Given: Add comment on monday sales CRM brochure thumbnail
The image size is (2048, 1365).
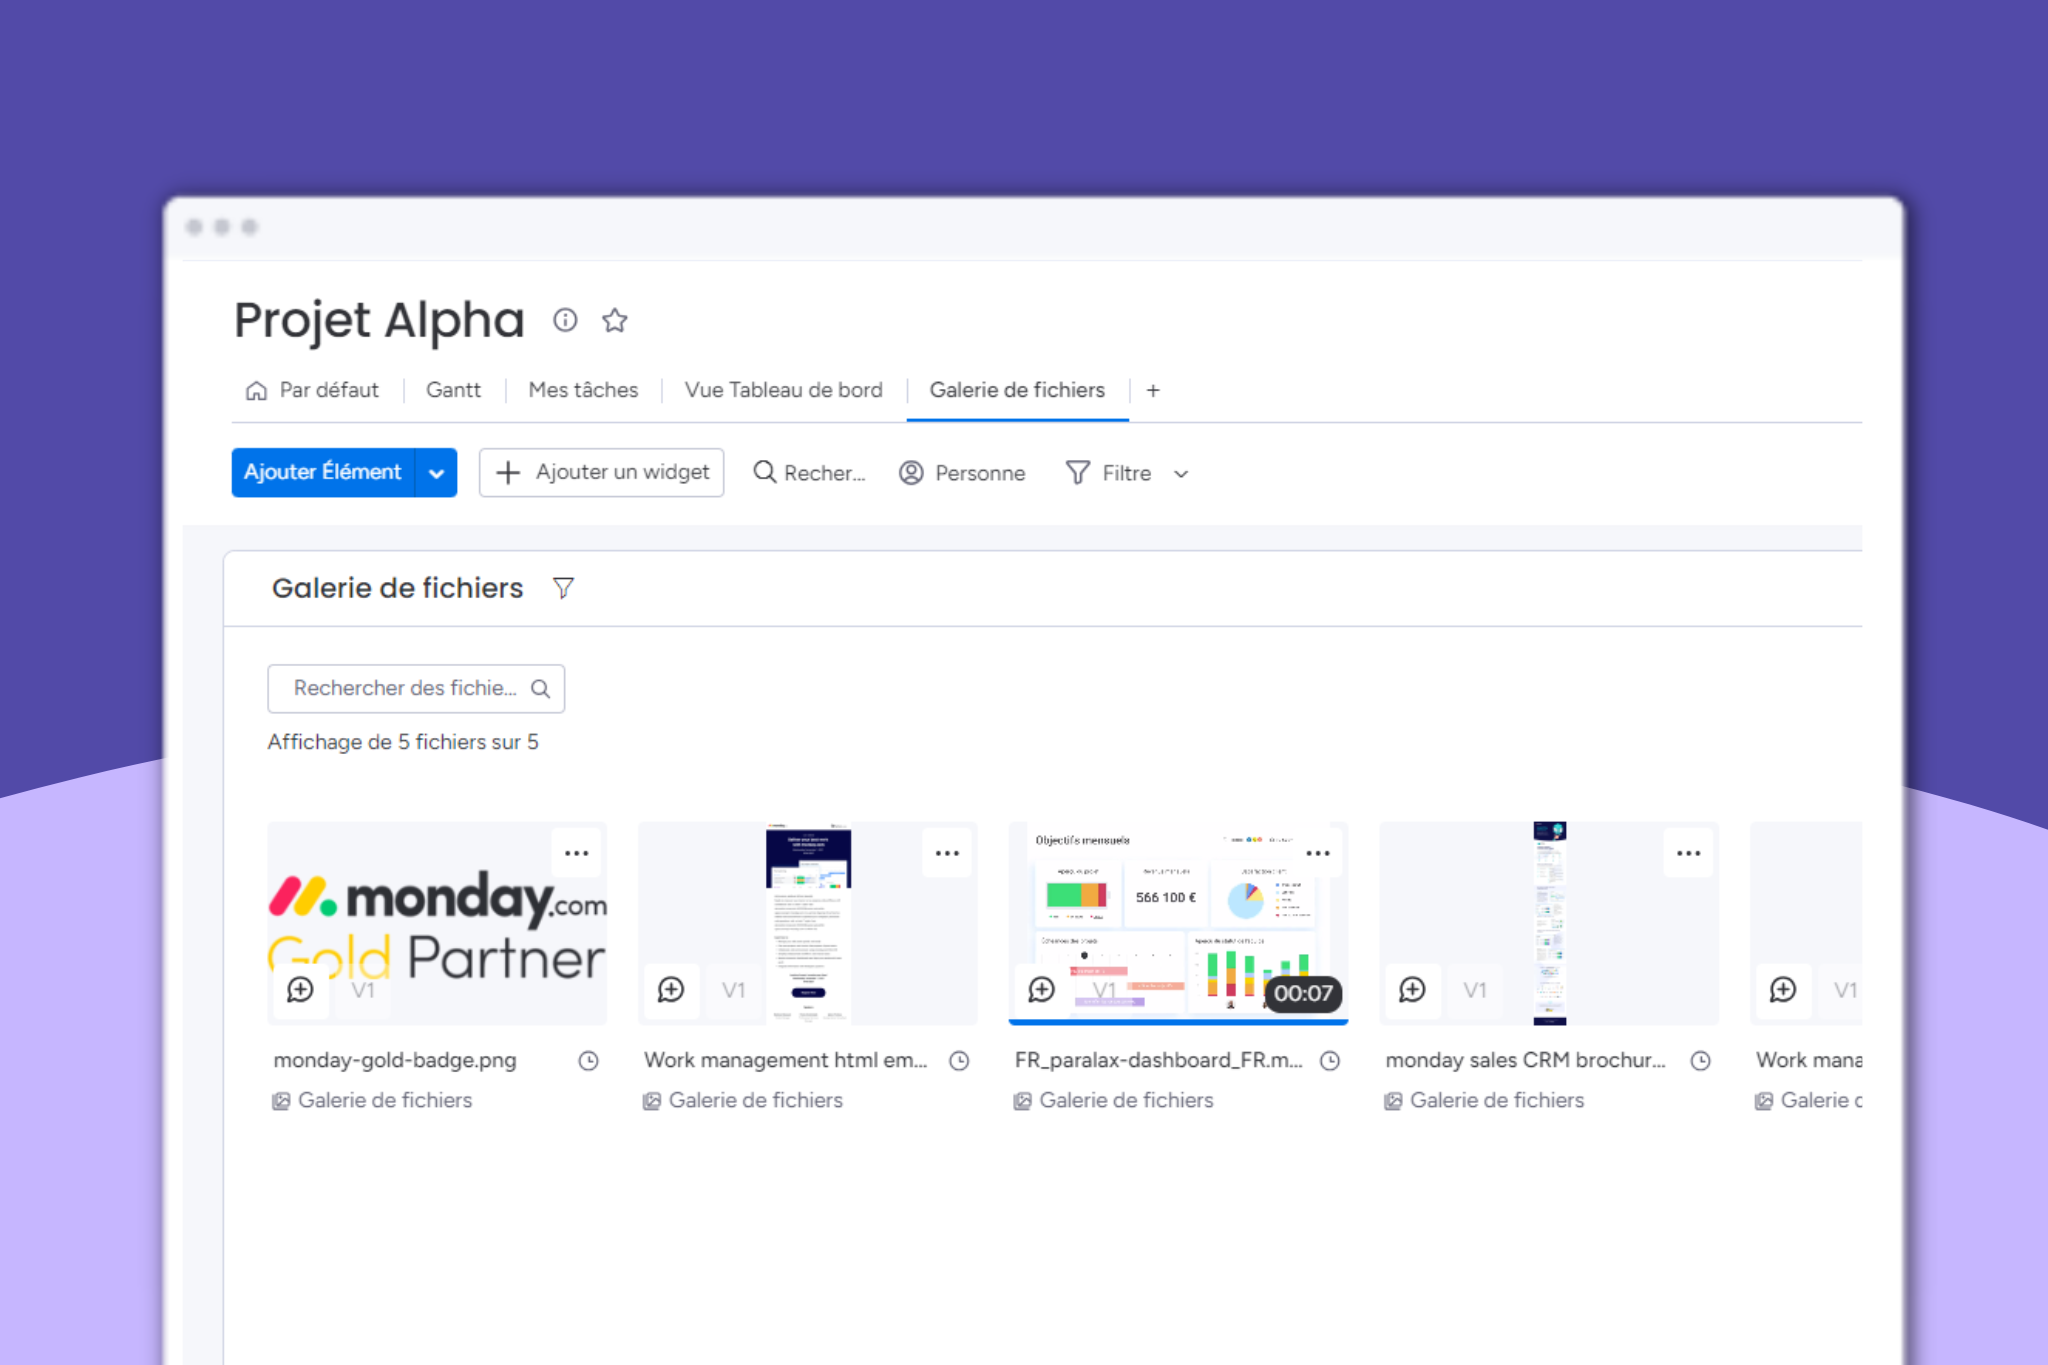Looking at the screenshot, I should tap(1412, 990).
